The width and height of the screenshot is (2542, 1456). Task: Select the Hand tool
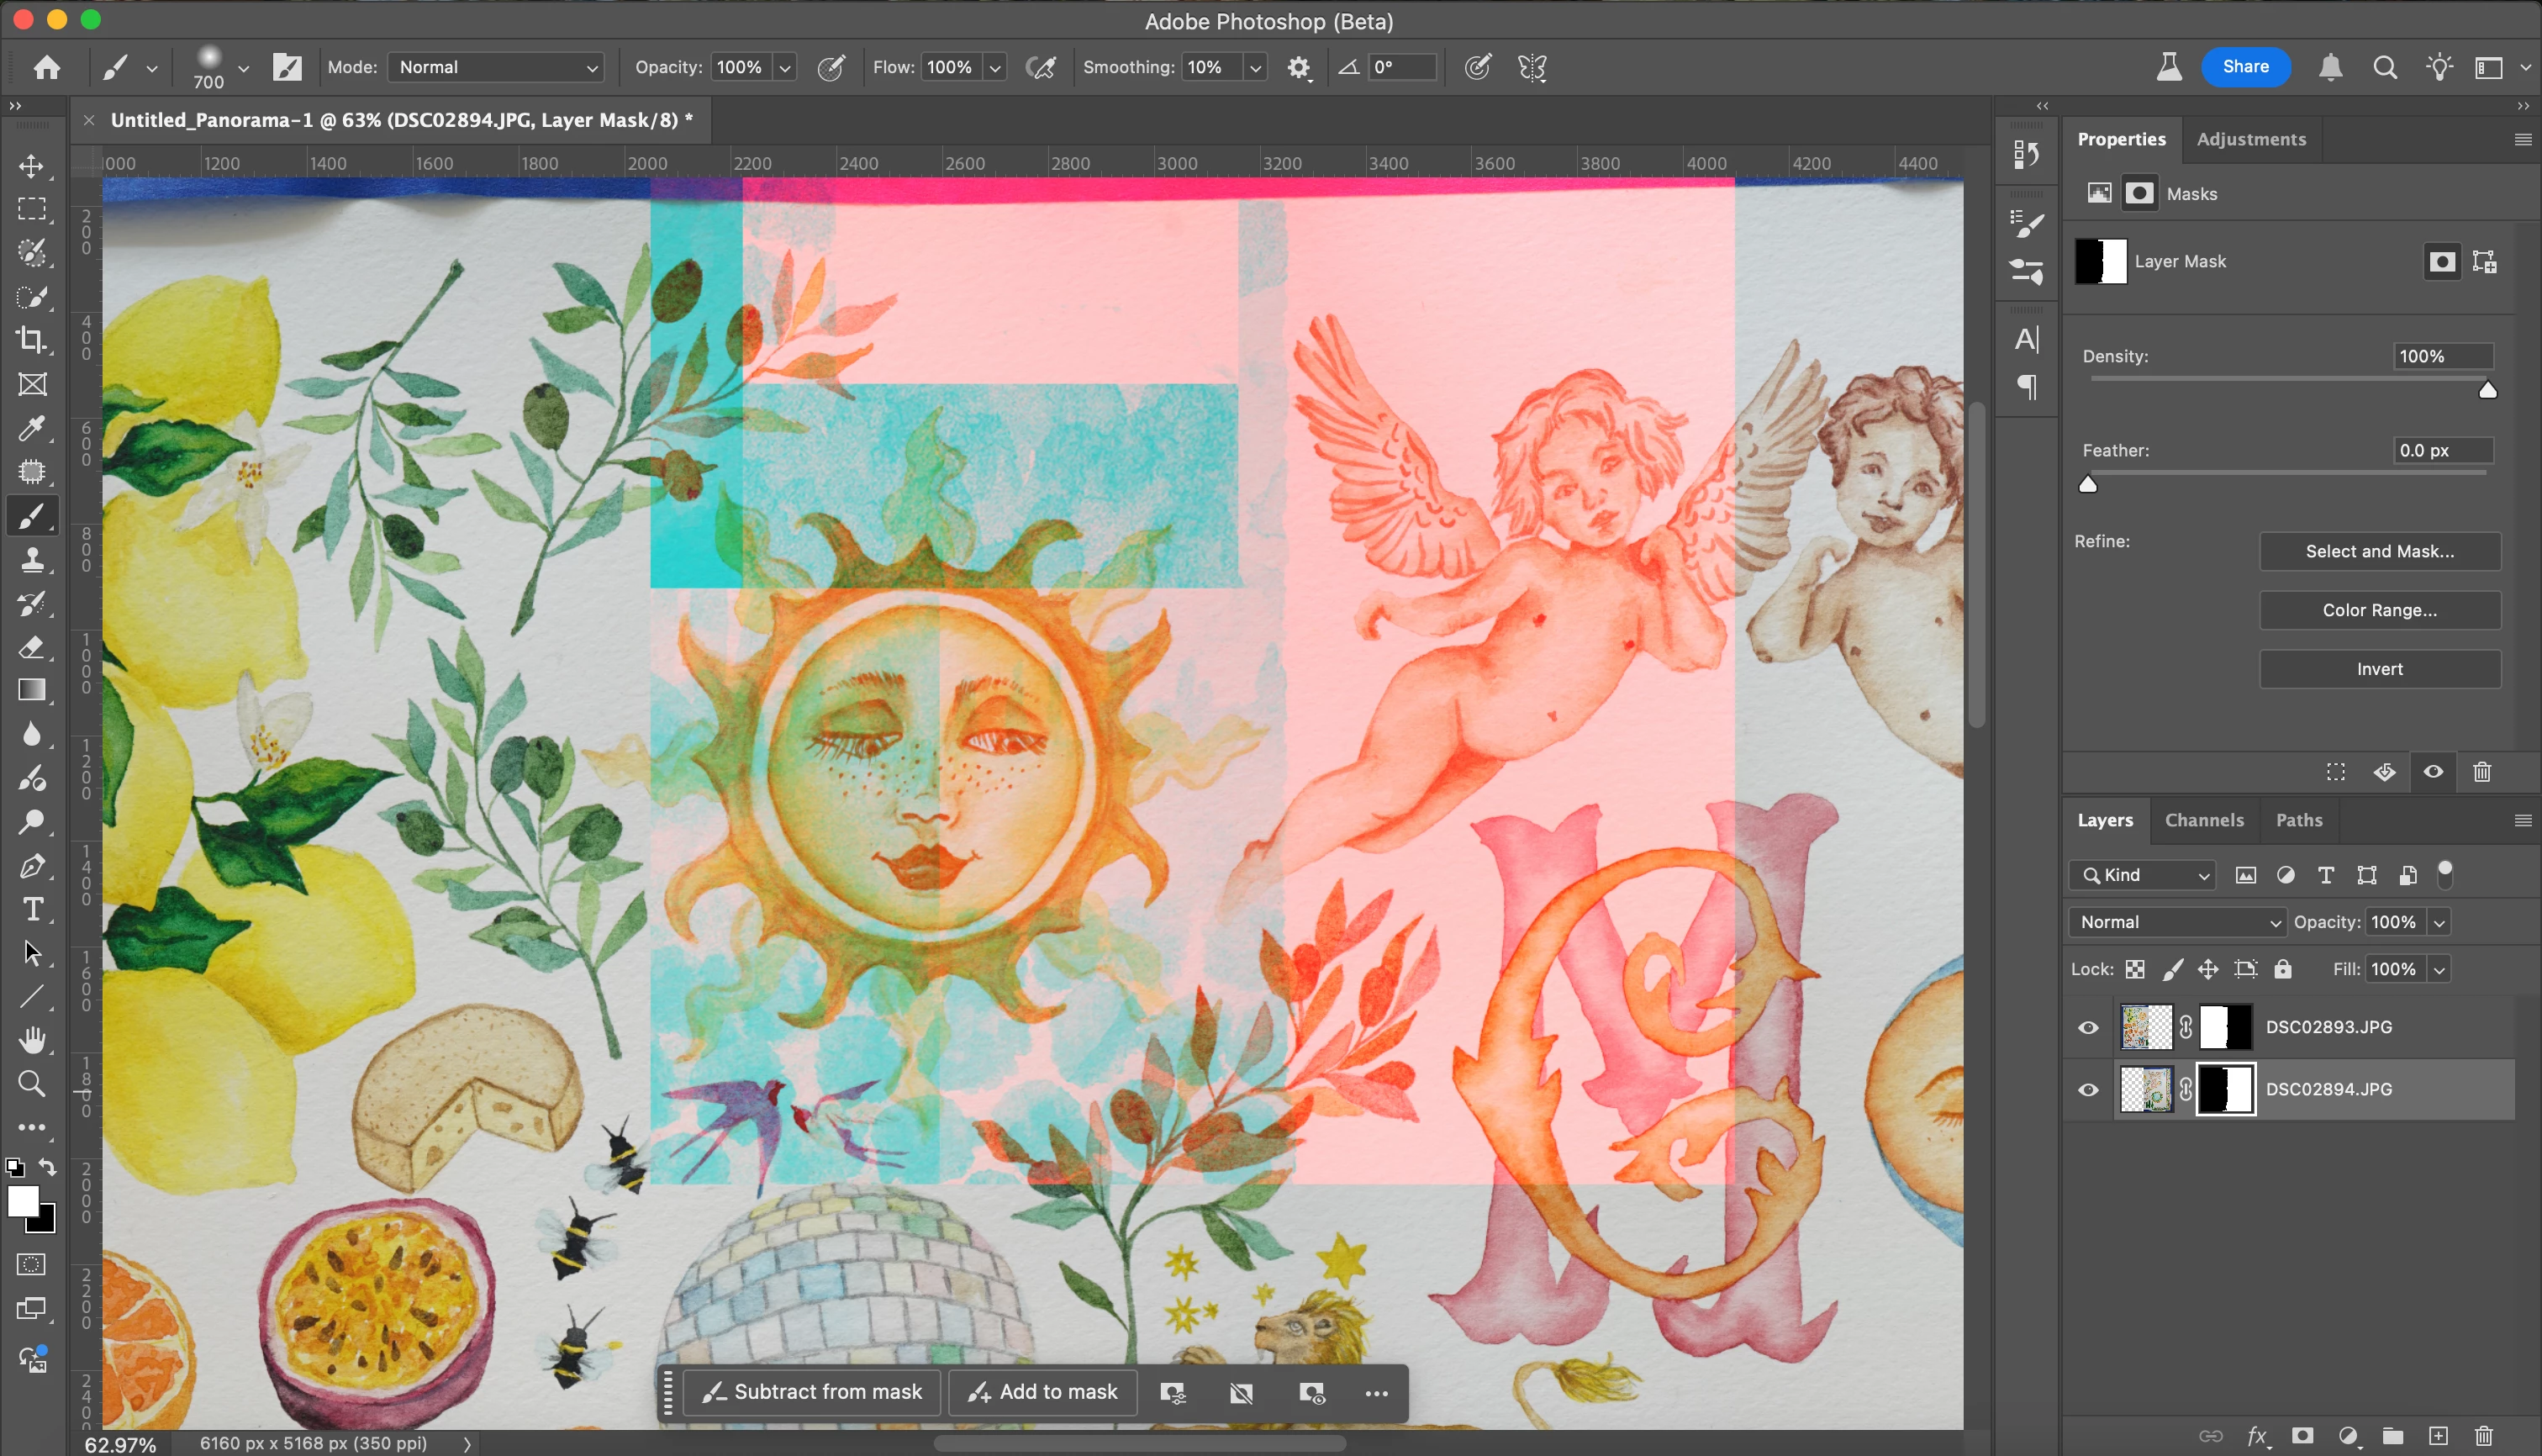[32, 1040]
